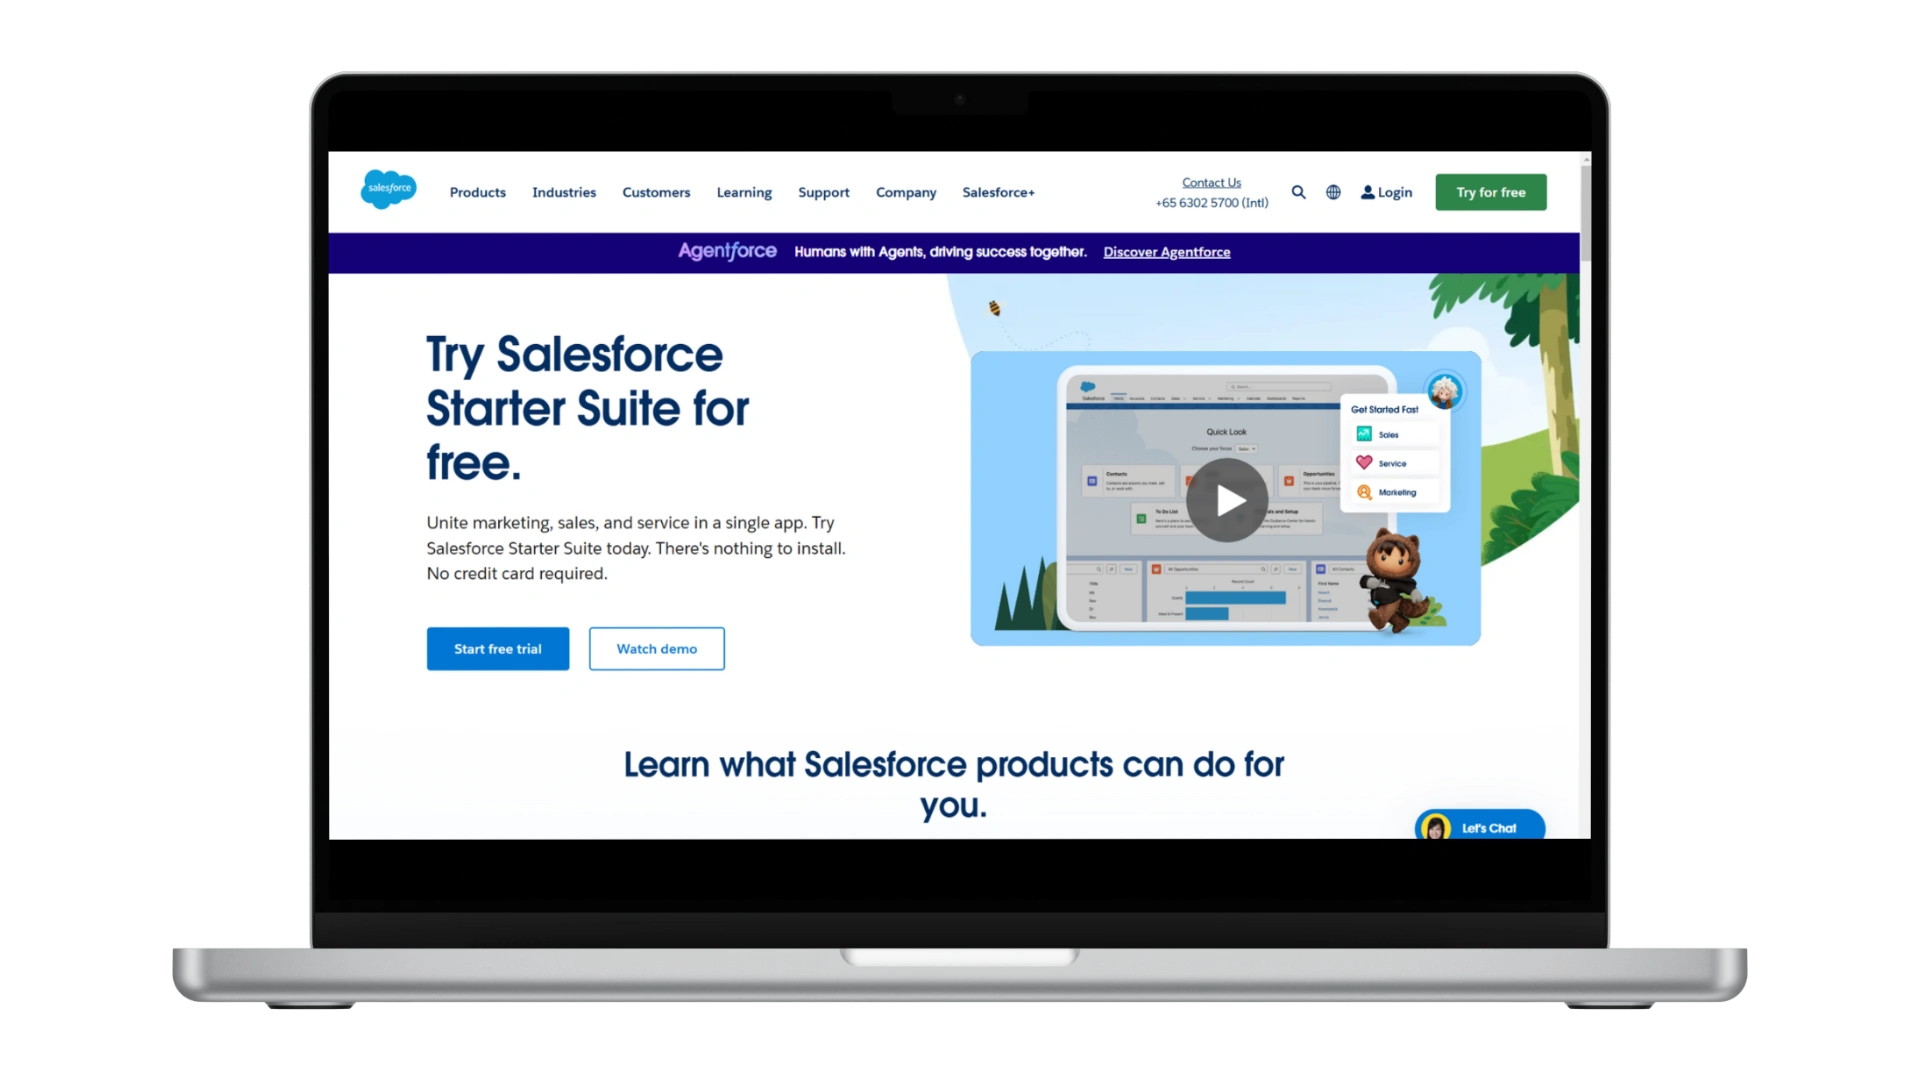Expand the Customers navigation menu

pyautogui.click(x=657, y=193)
